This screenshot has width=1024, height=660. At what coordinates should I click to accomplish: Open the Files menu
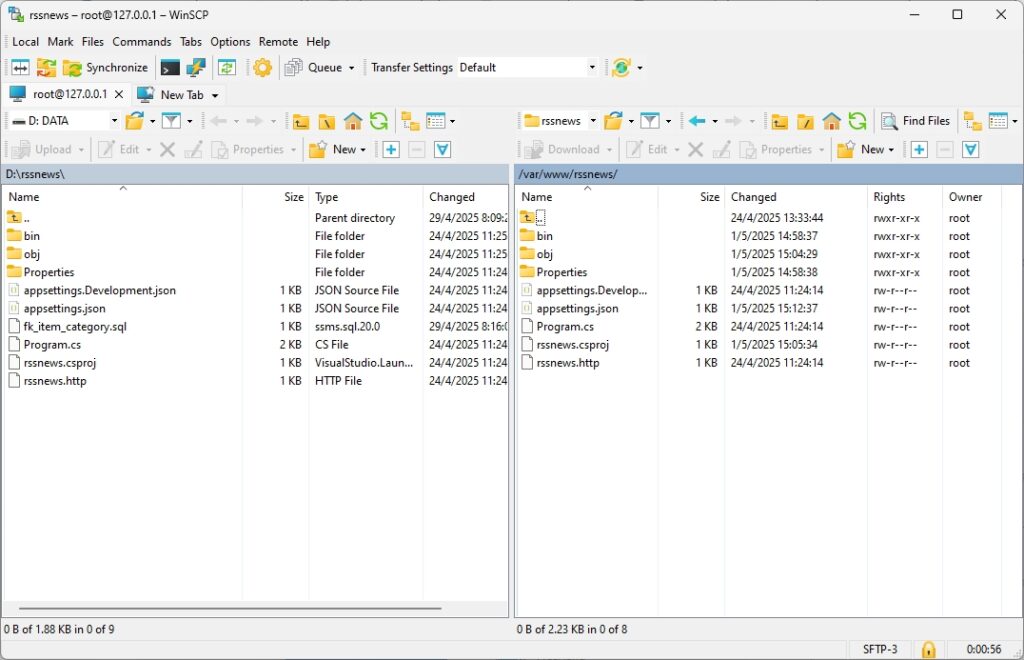93,41
